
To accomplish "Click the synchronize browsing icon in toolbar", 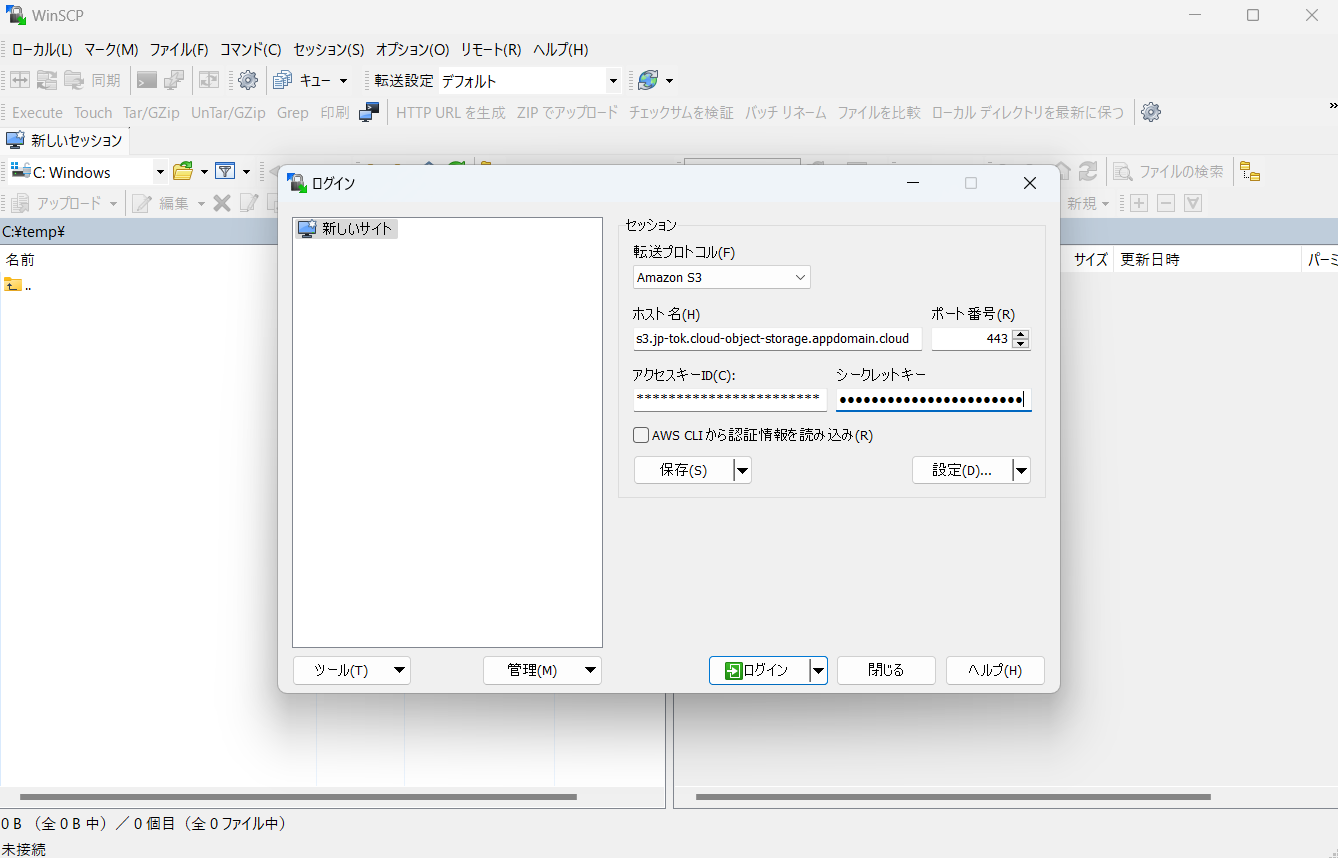I will click(x=208, y=80).
